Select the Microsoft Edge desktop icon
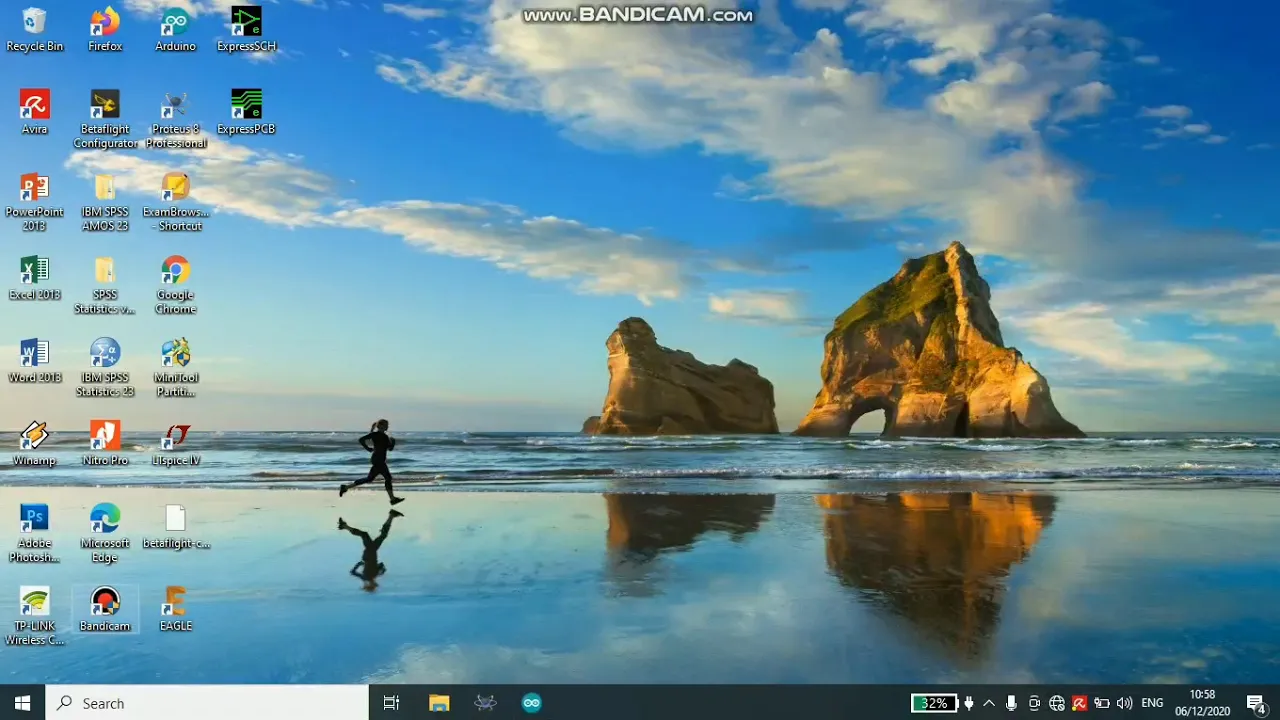1280x720 pixels. coord(105,533)
